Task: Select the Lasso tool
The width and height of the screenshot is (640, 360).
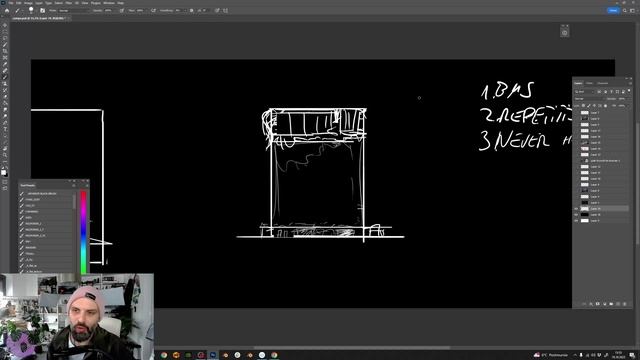Action: (x=5, y=38)
